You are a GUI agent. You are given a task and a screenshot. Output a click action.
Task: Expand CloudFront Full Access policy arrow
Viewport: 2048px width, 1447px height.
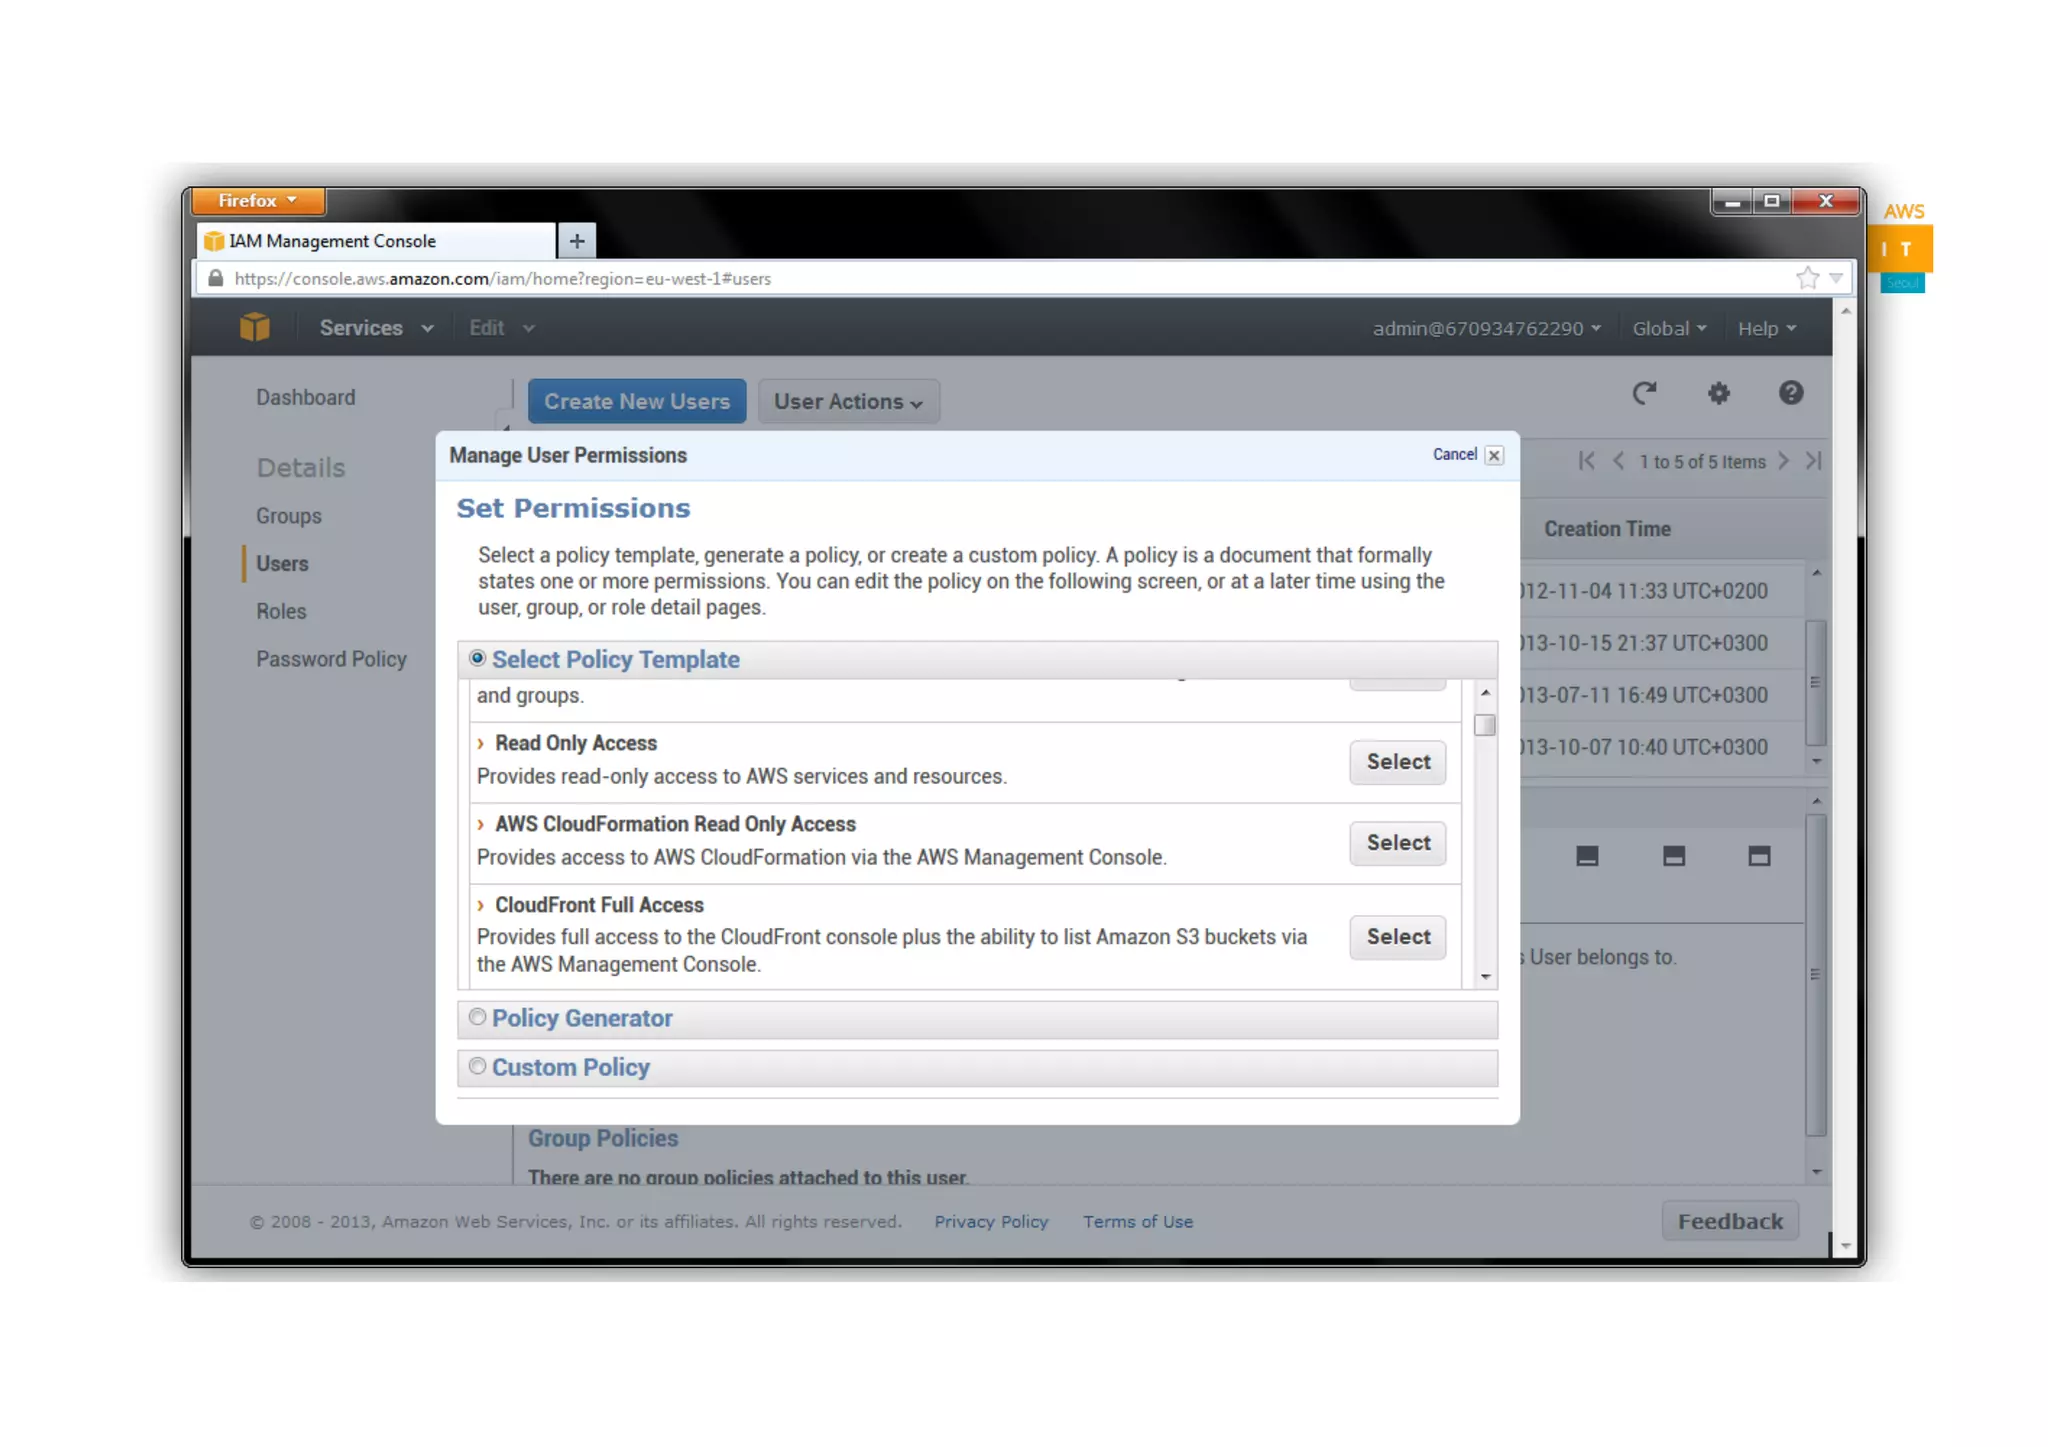(481, 905)
